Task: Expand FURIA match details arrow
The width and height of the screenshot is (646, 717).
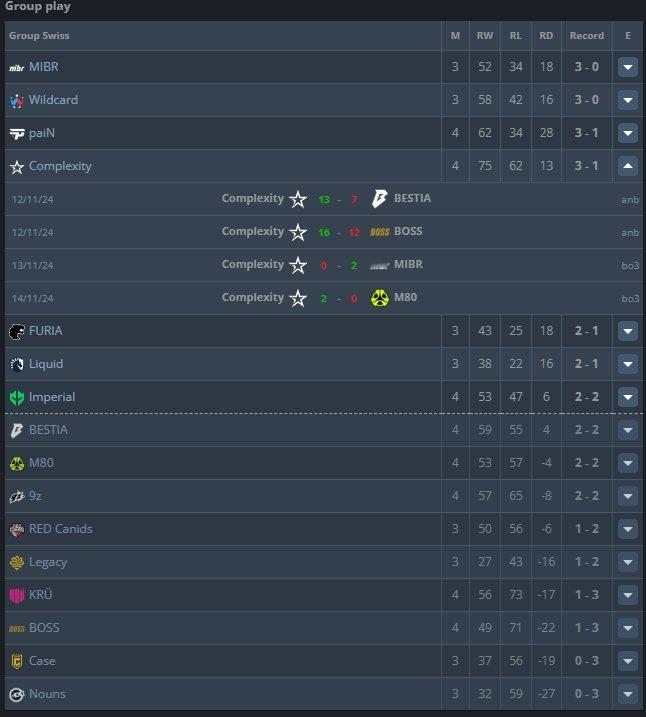Action: pos(628,331)
